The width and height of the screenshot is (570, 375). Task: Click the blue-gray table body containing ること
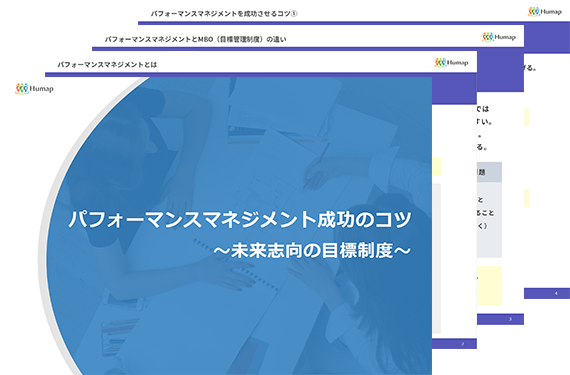[x=489, y=220]
